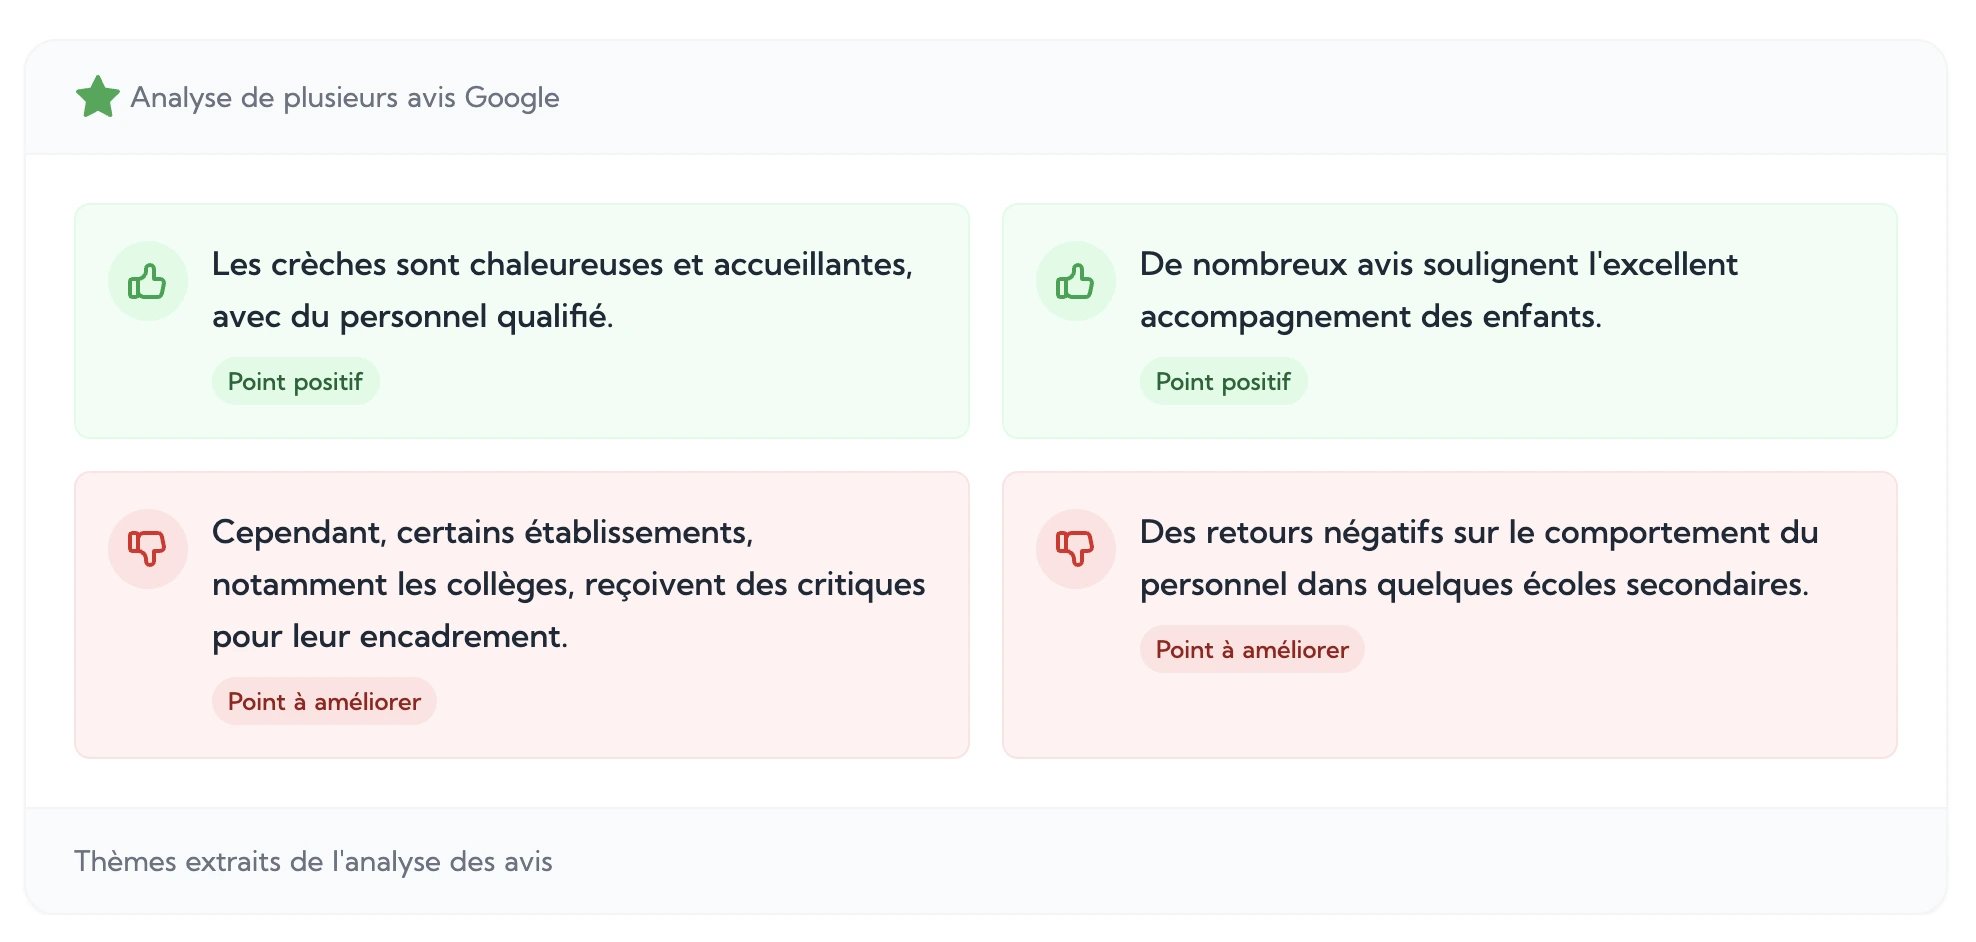1976x942 pixels.
Task: Open the 'Analyse de plusieurs avis Google' header
Action: (x=345, y=97)
